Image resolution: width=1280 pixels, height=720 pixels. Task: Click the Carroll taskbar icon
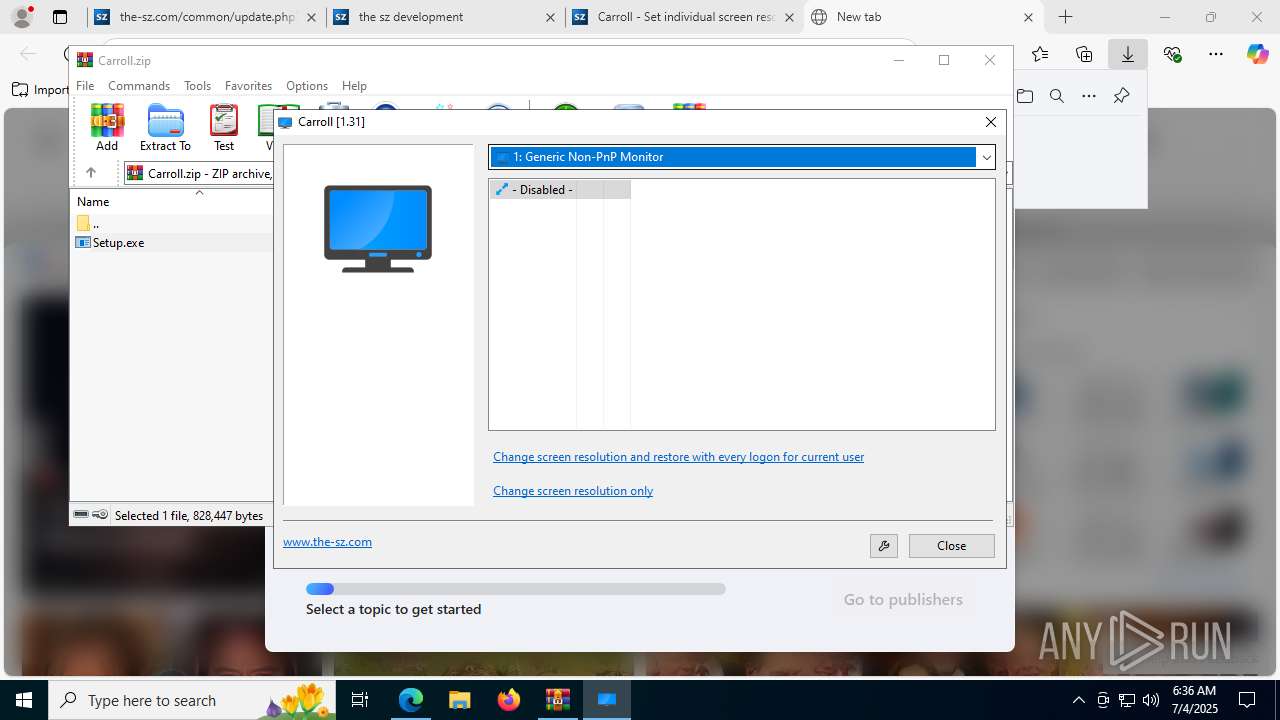tap(607, 700)
